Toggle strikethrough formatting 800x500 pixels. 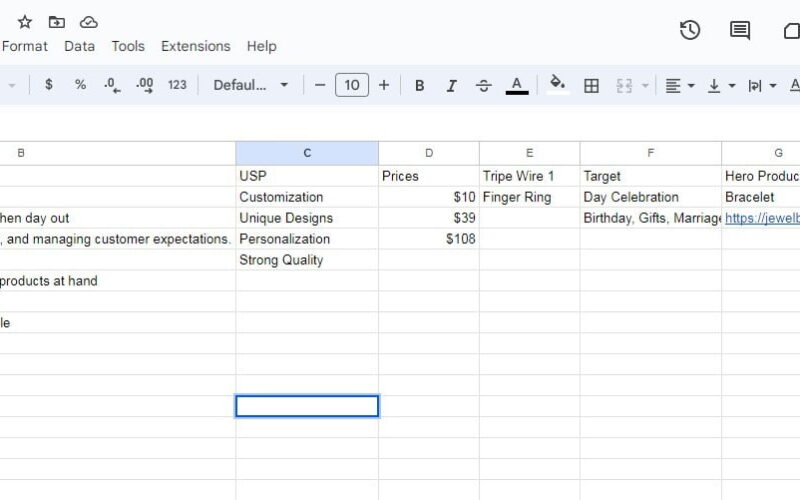tap(483, 85)
